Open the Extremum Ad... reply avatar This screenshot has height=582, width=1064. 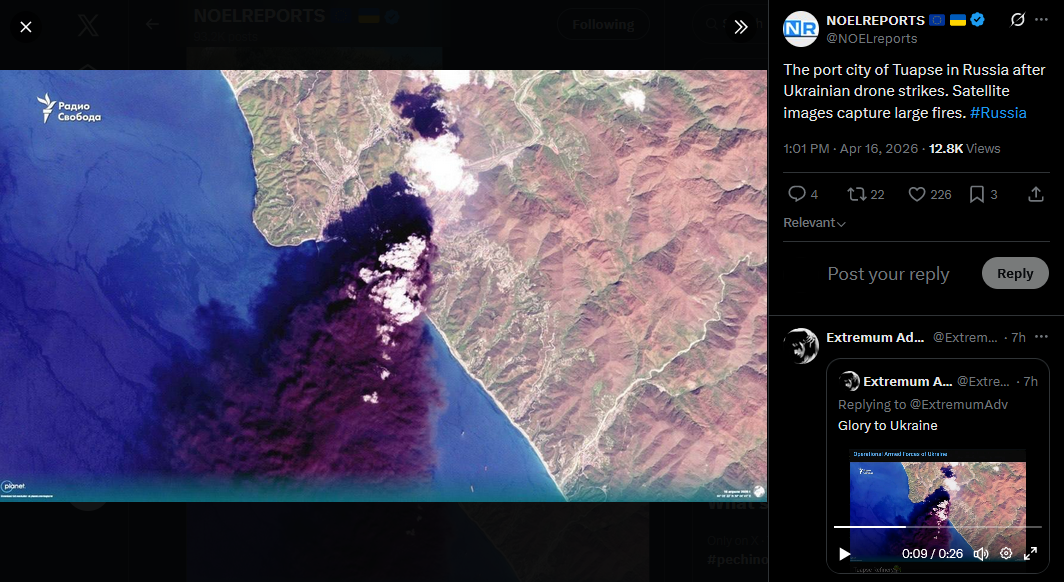click(x=801, y=346)
